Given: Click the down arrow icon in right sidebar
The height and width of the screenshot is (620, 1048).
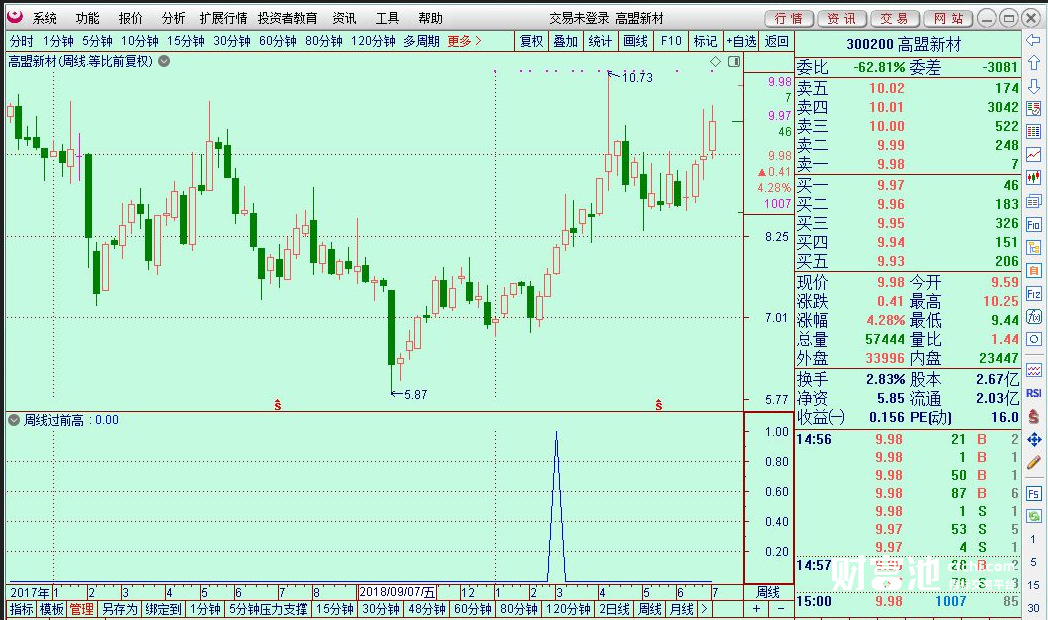Looking at the screenshot, I should [x=1034, y=86].
